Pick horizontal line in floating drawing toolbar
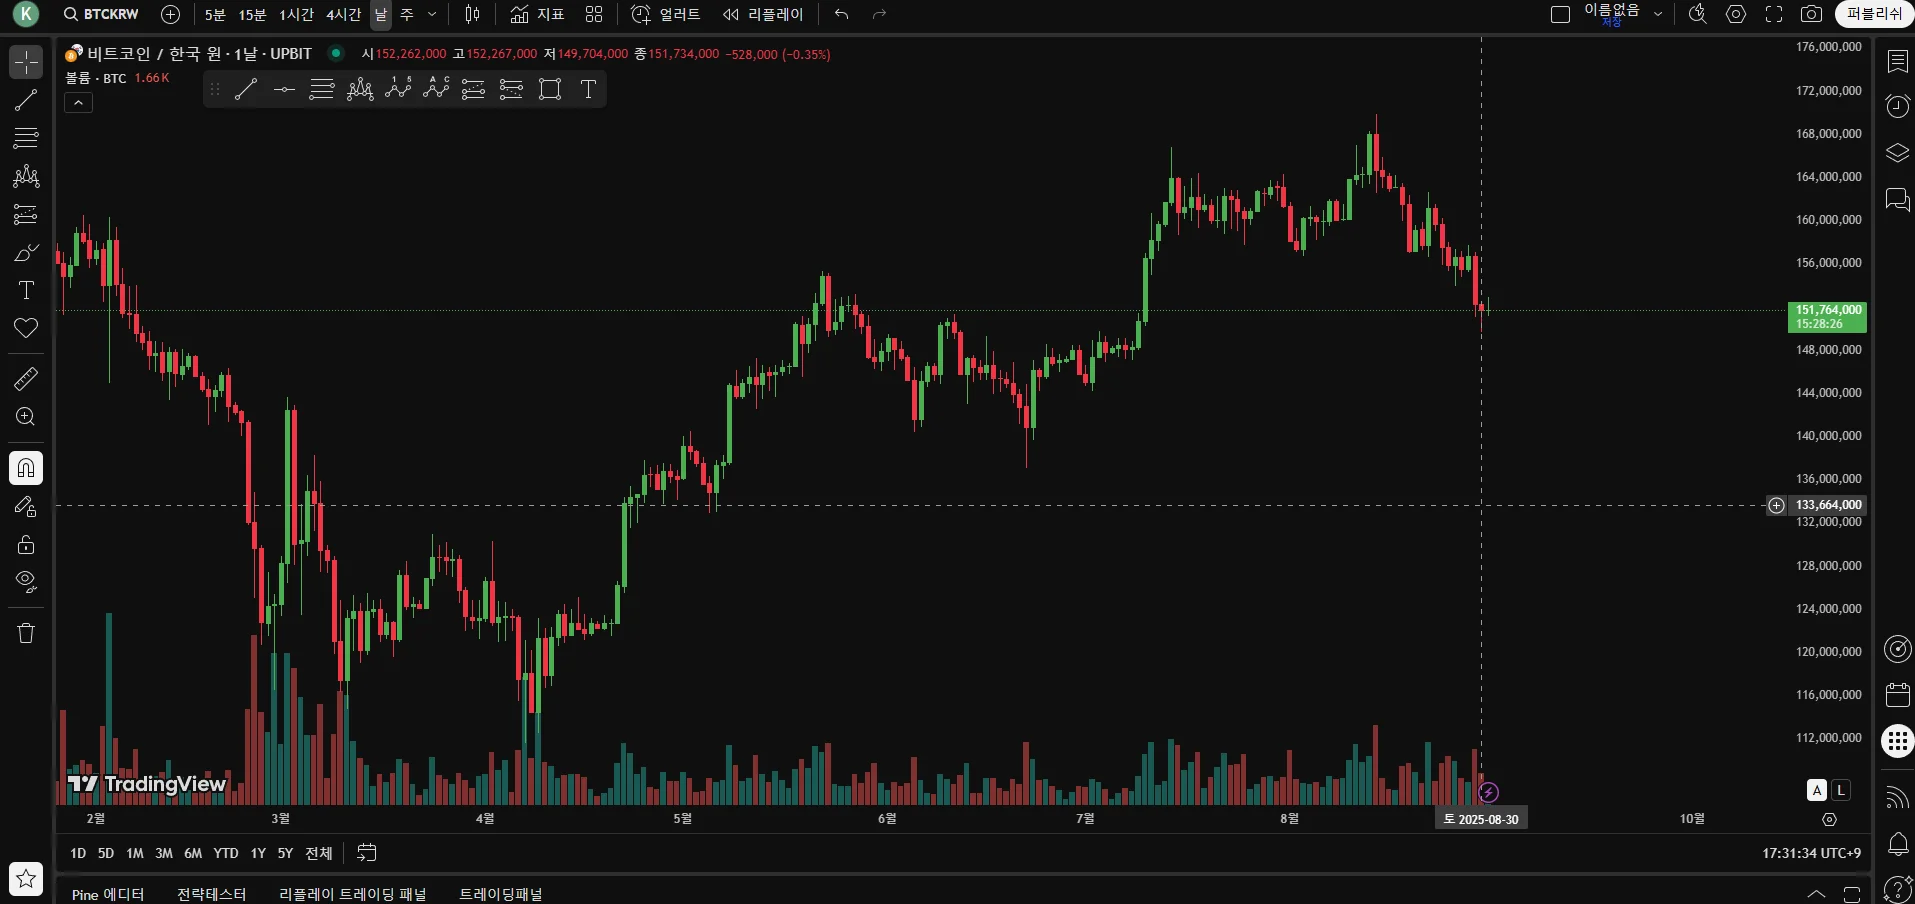 coord(284,90)
